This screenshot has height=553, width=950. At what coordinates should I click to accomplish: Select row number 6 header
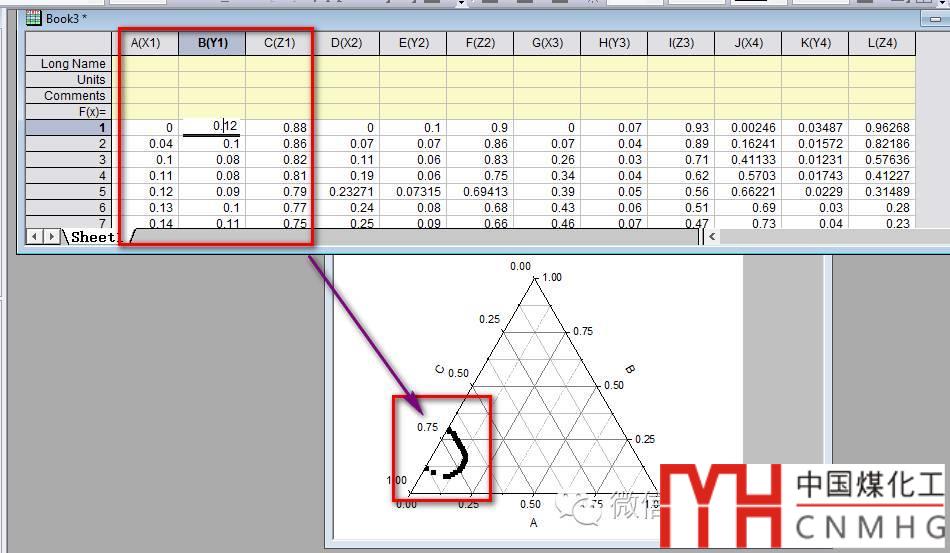coord(68,208)
